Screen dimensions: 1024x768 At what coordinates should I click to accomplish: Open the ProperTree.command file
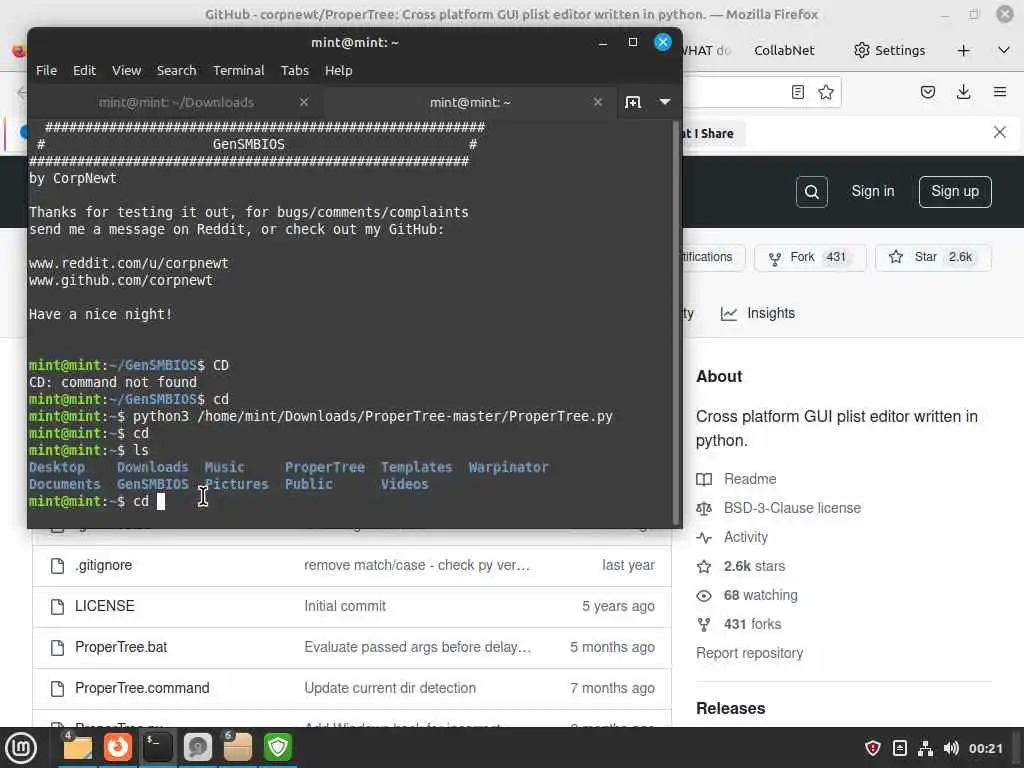(142, 688)
